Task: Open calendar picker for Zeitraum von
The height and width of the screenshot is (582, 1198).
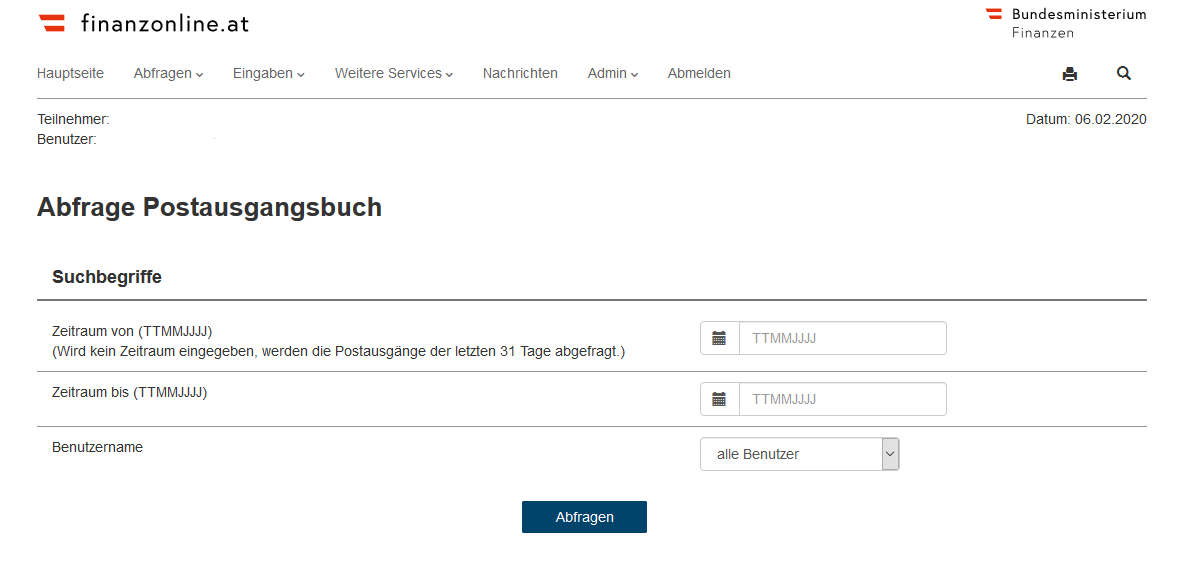Action: pyautogui.click(x=719, y=338)
